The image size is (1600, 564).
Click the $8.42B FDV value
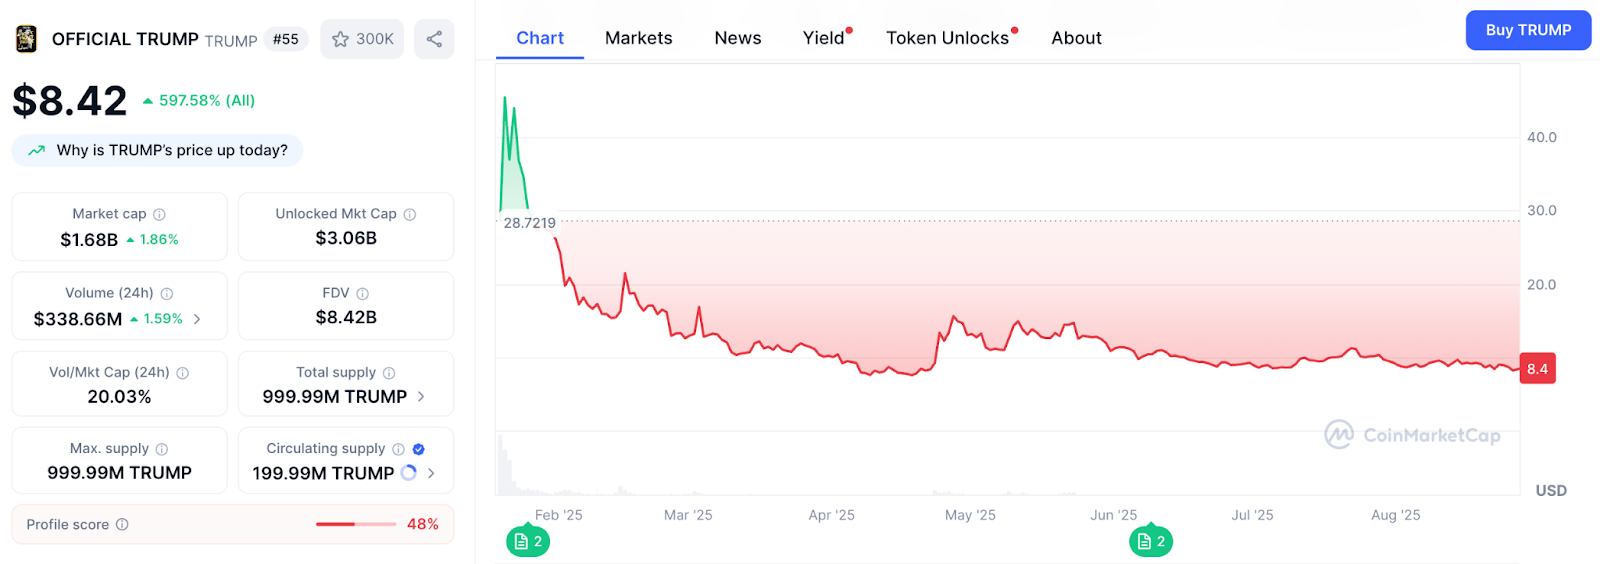coord(346,317)
